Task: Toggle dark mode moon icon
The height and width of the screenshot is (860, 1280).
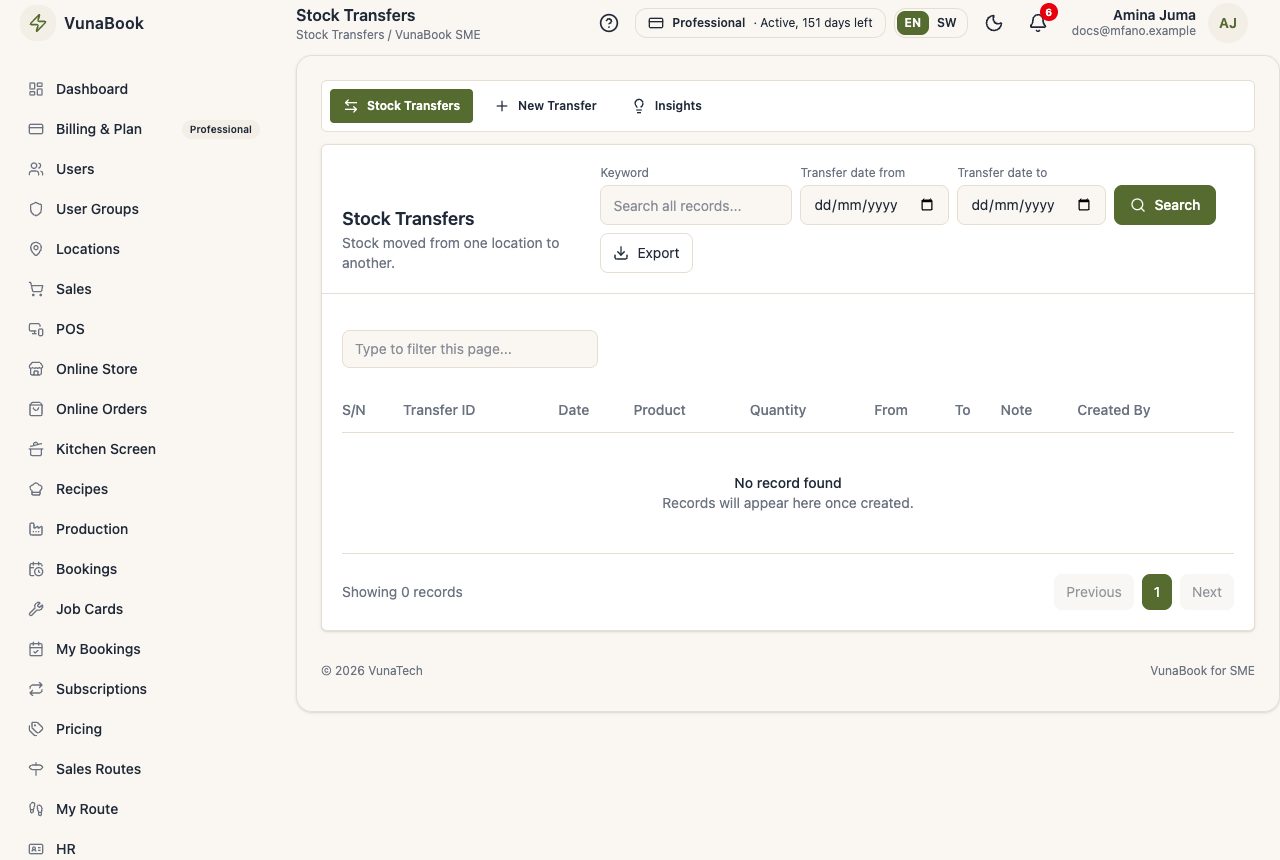Action: [994, 23]
